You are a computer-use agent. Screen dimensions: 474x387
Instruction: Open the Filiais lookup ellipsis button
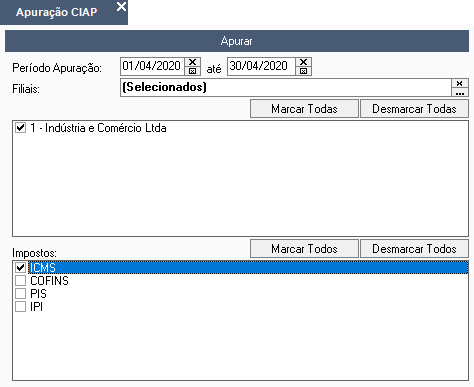pyautogui.click(x=460, y=92)
